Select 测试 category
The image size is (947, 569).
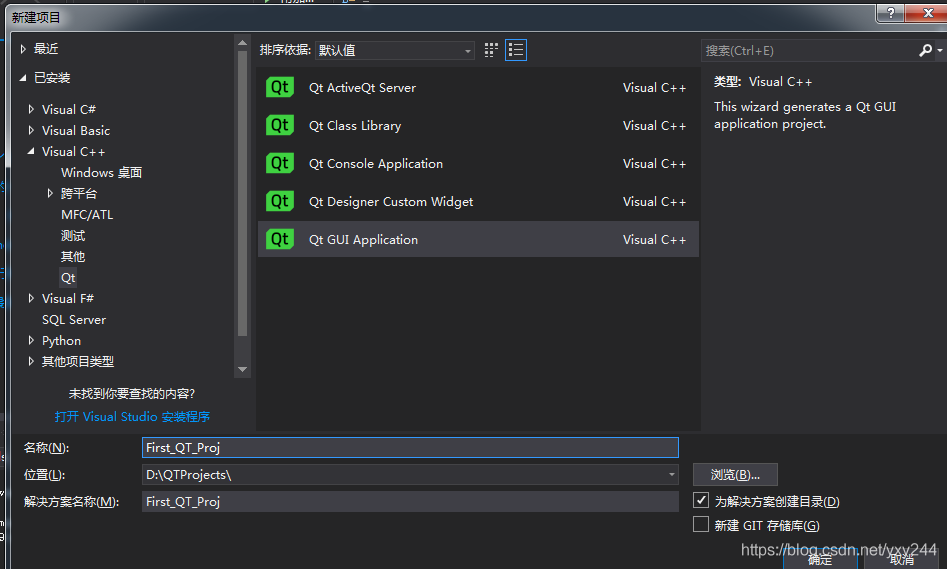73,236
